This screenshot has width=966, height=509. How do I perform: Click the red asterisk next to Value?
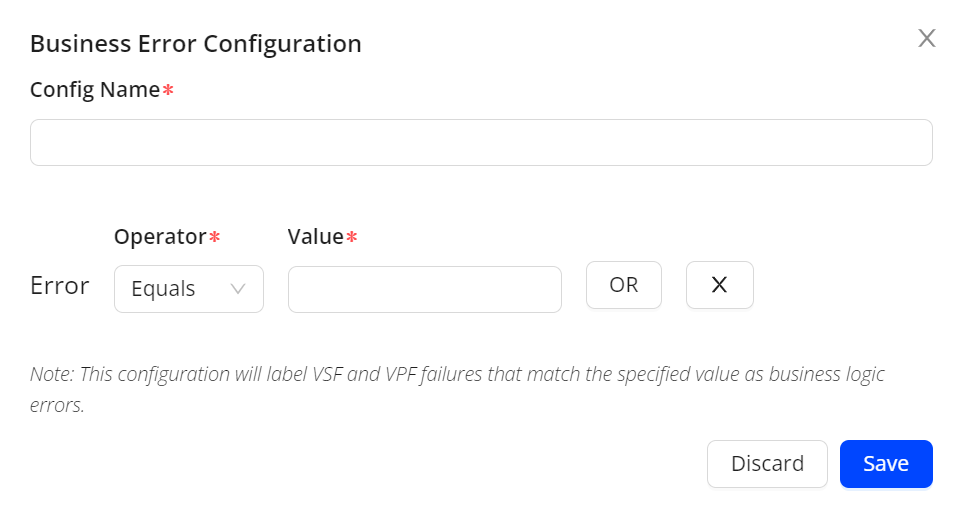click(351, 238)
